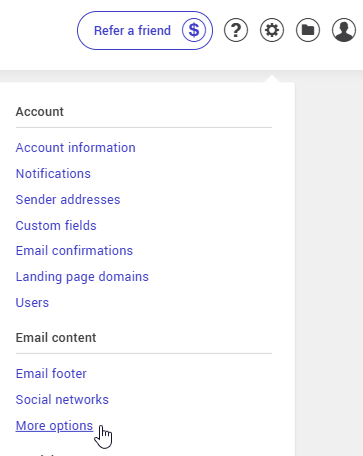This screenshot has width=363, height=456.
Task: Open the settings gear icon
Action: (272, 30)
